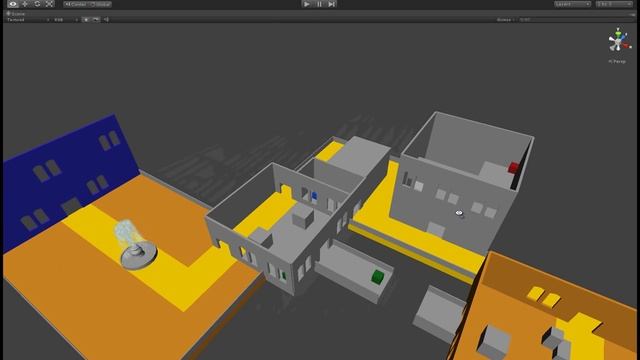Select the Rotate transform tool
This screenshot has height=360, width=640.
pyautogui.click(x=37, y=4)
